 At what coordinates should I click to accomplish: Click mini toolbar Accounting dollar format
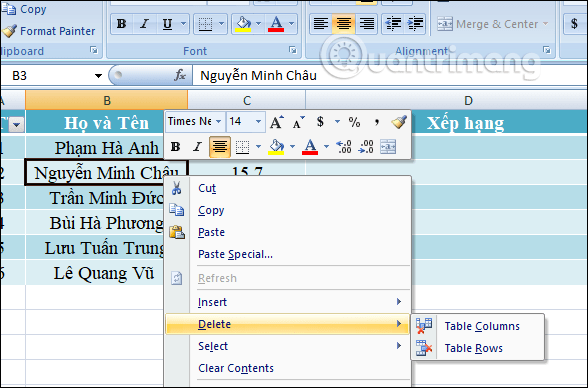coord(320,121)
